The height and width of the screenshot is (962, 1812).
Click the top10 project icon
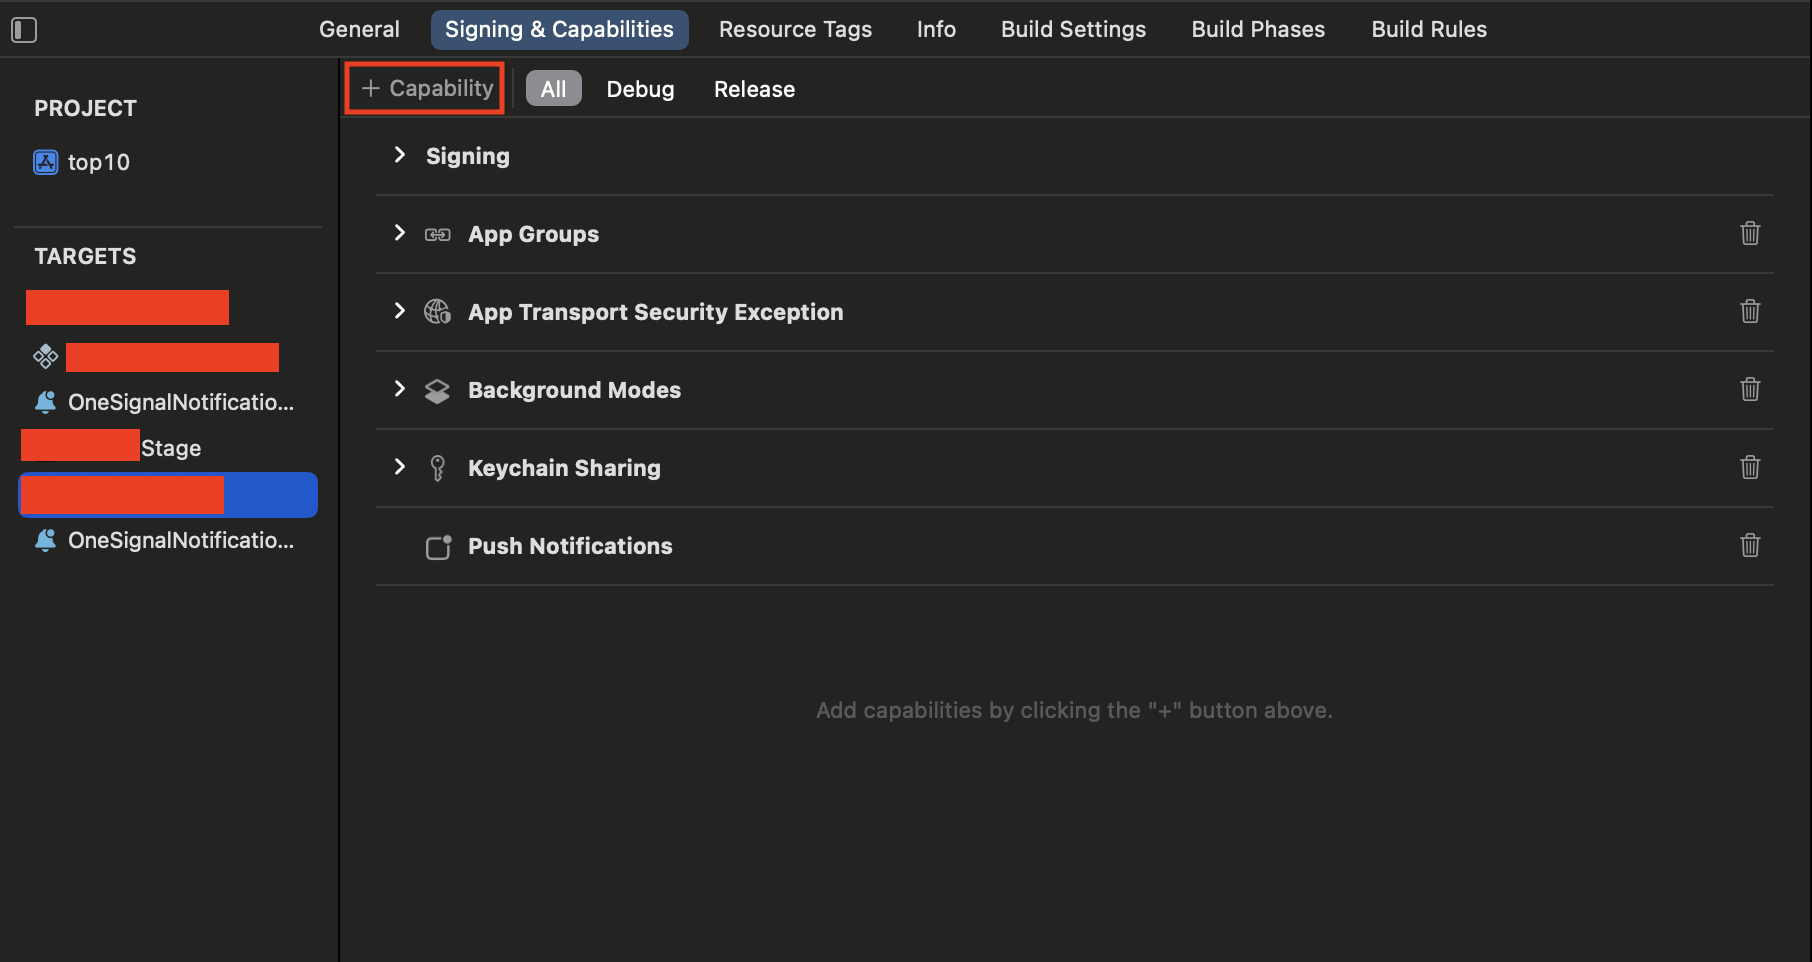[x=46, y=162]
